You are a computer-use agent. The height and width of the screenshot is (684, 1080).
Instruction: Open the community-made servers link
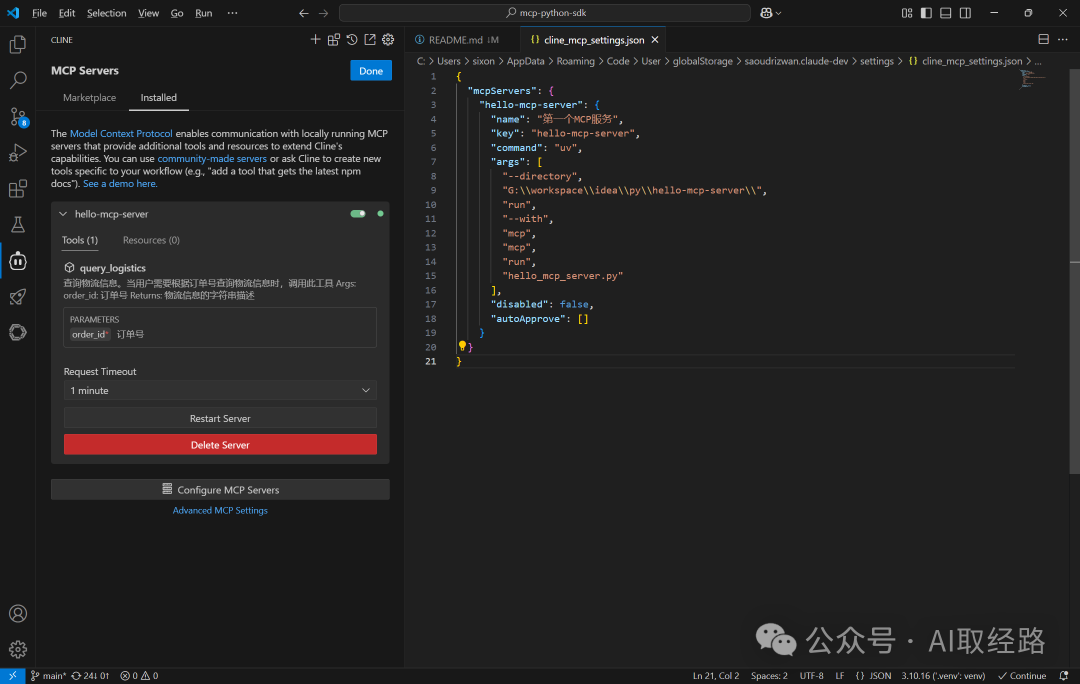coord(212,158)
